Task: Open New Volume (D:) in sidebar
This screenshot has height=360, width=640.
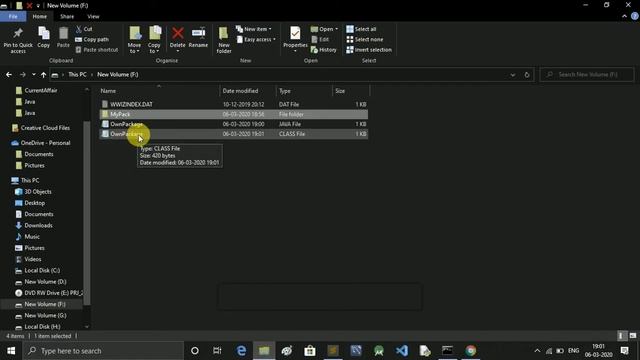Action: pyautogui.click(x=45, y=282)
